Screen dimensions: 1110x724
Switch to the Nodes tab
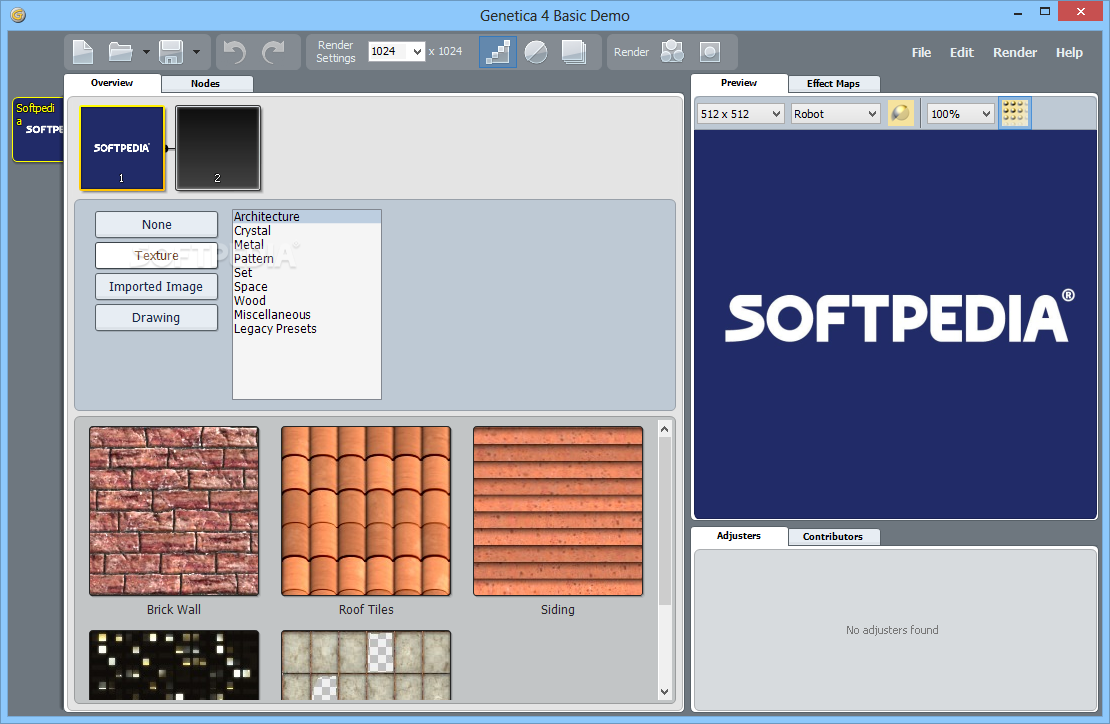pyautogui.click(x=206, y=84)
